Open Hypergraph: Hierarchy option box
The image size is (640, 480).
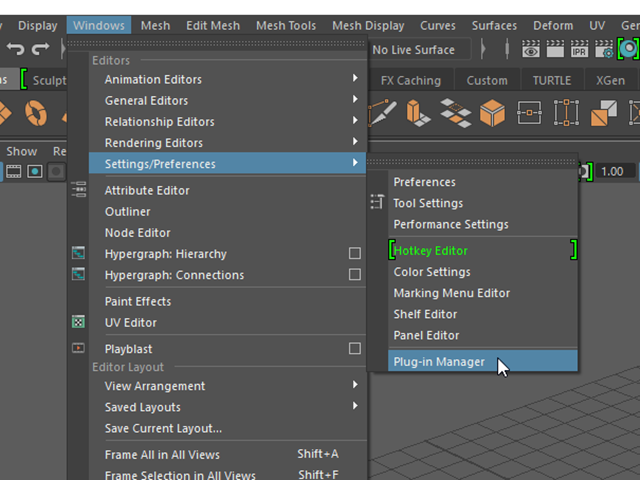(x=355, y=253)
